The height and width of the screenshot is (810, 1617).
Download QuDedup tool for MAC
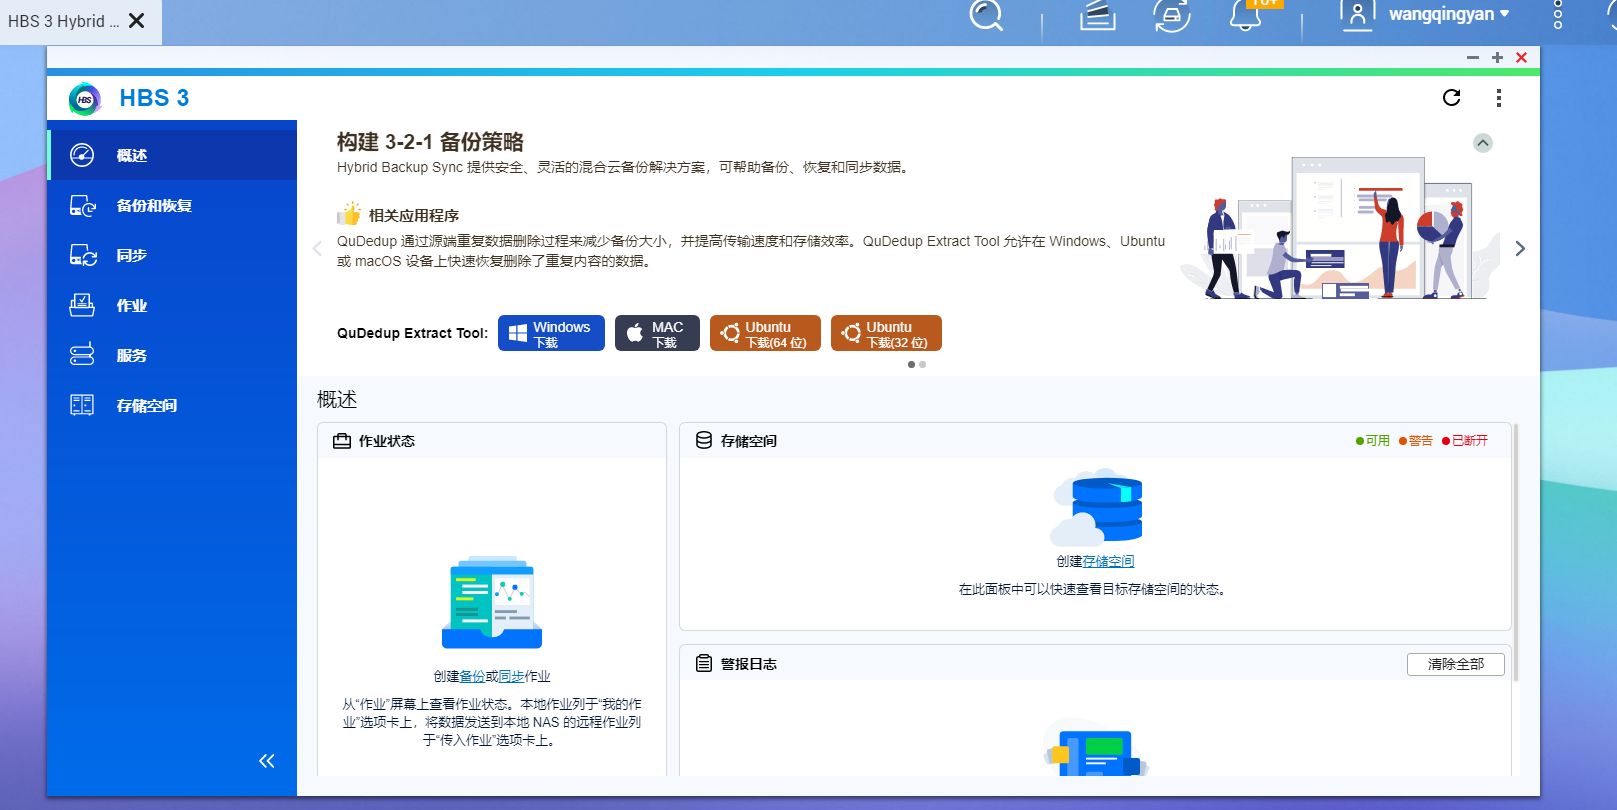coord(657,333)
